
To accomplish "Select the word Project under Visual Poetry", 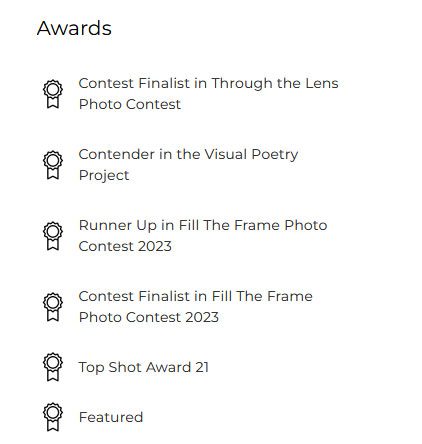I will [104, 176].
